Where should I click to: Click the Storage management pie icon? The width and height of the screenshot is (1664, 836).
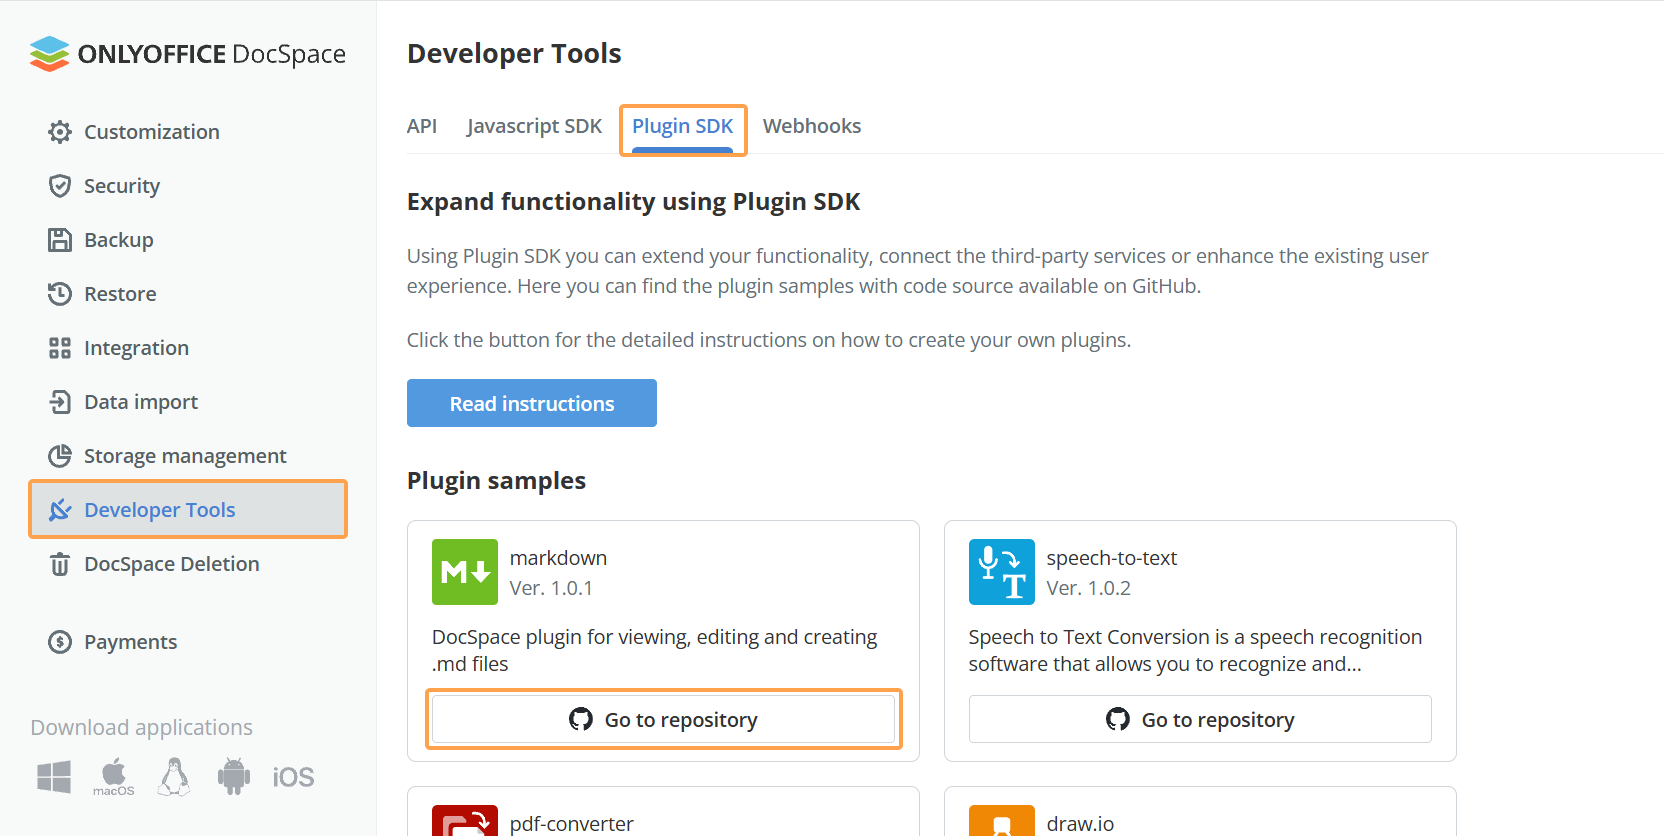coord(60,456)
